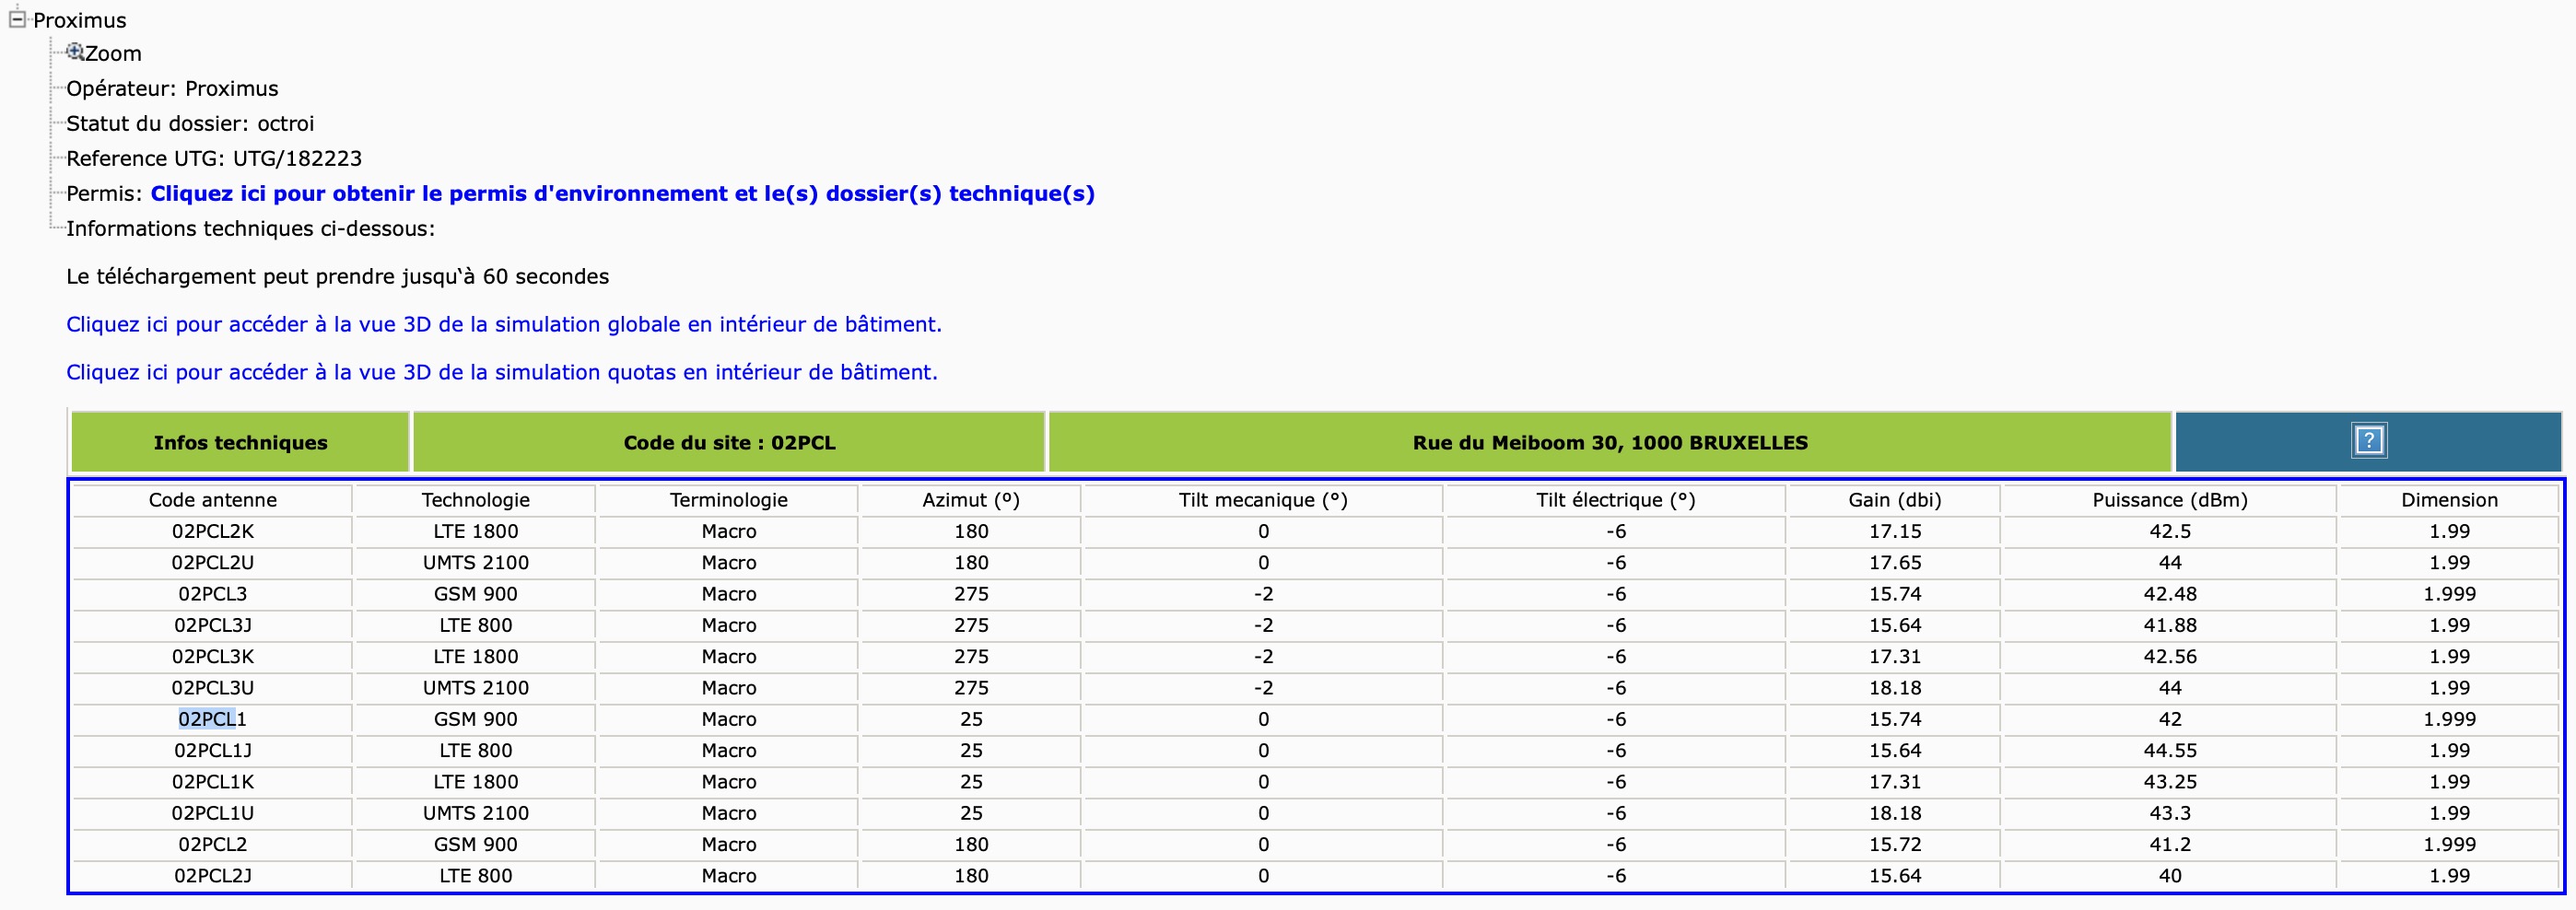This screenshot has width=2576, height=910.
Task: Select antenna code 02PCL3 cell
Action: click(x=213, y=594)
